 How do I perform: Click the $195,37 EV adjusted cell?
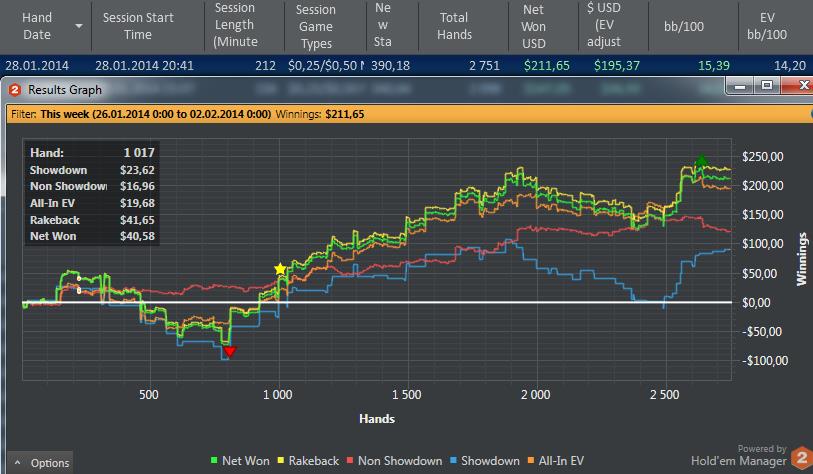click(x=616, y=66)
